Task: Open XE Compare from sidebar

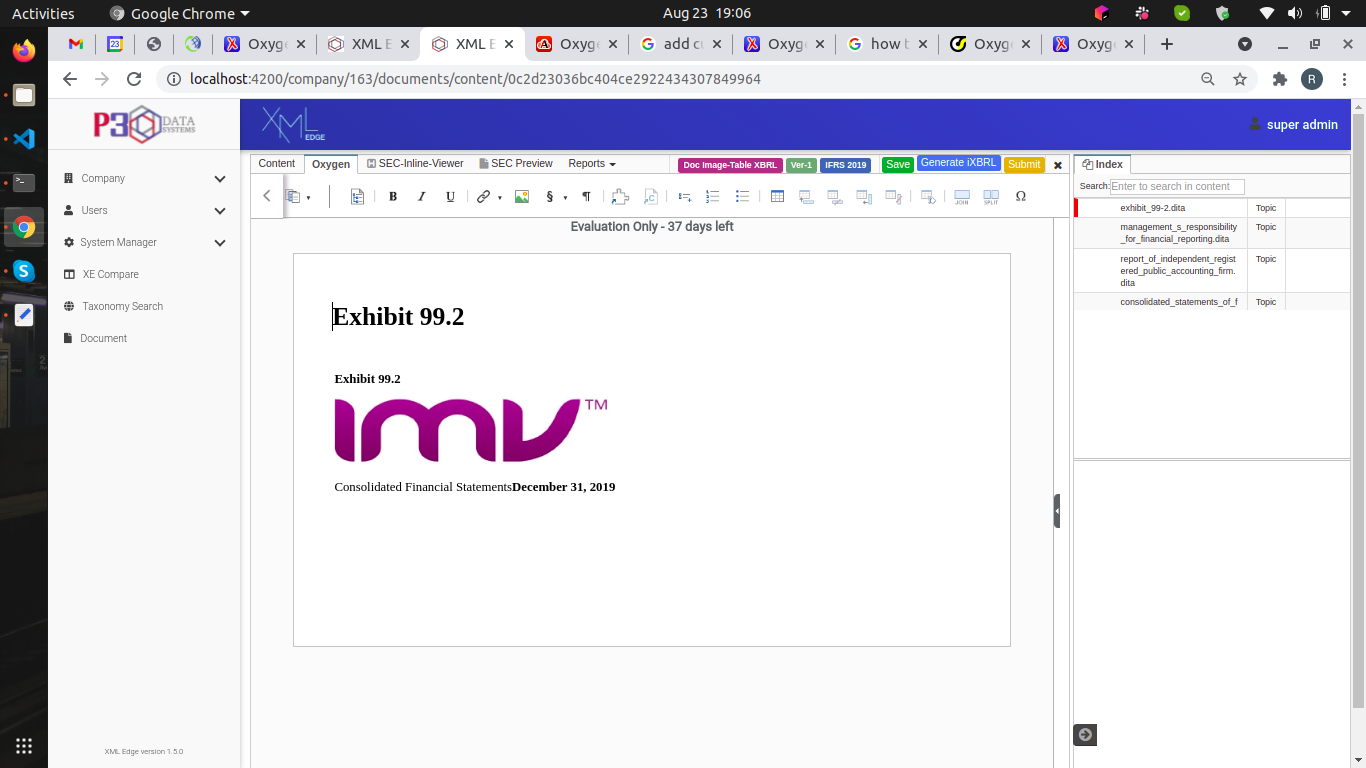Action: [101, 274]
